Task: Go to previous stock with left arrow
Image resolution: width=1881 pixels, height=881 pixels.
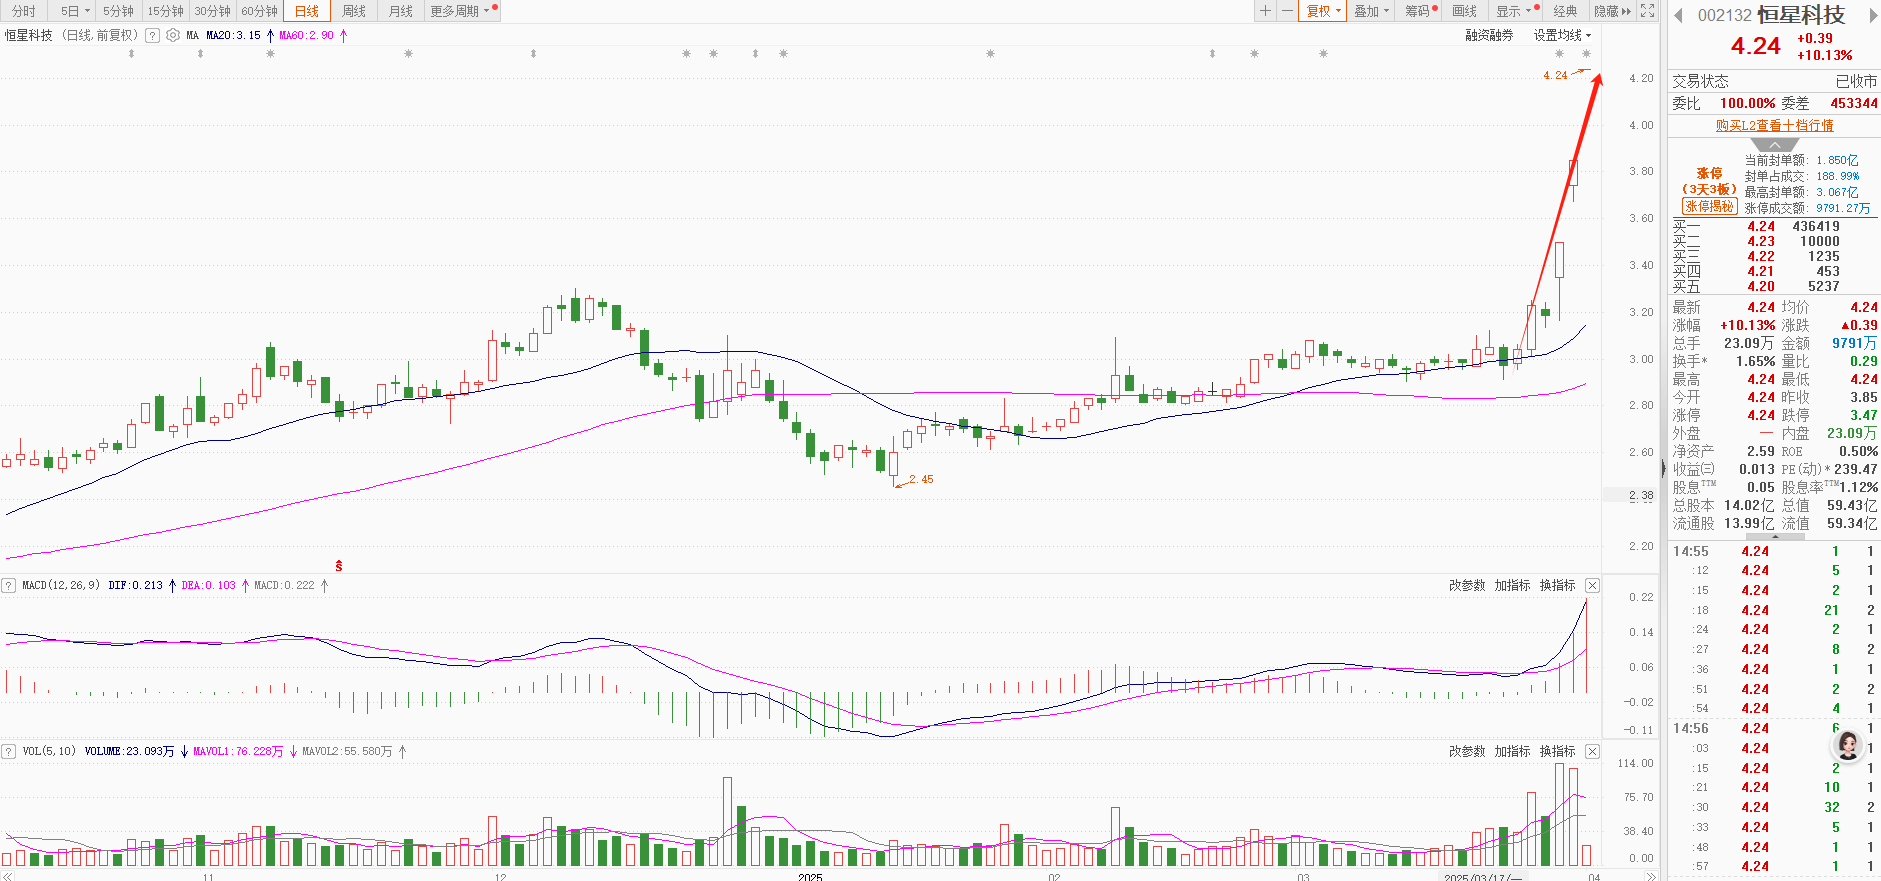Action: coord(1678,15)
